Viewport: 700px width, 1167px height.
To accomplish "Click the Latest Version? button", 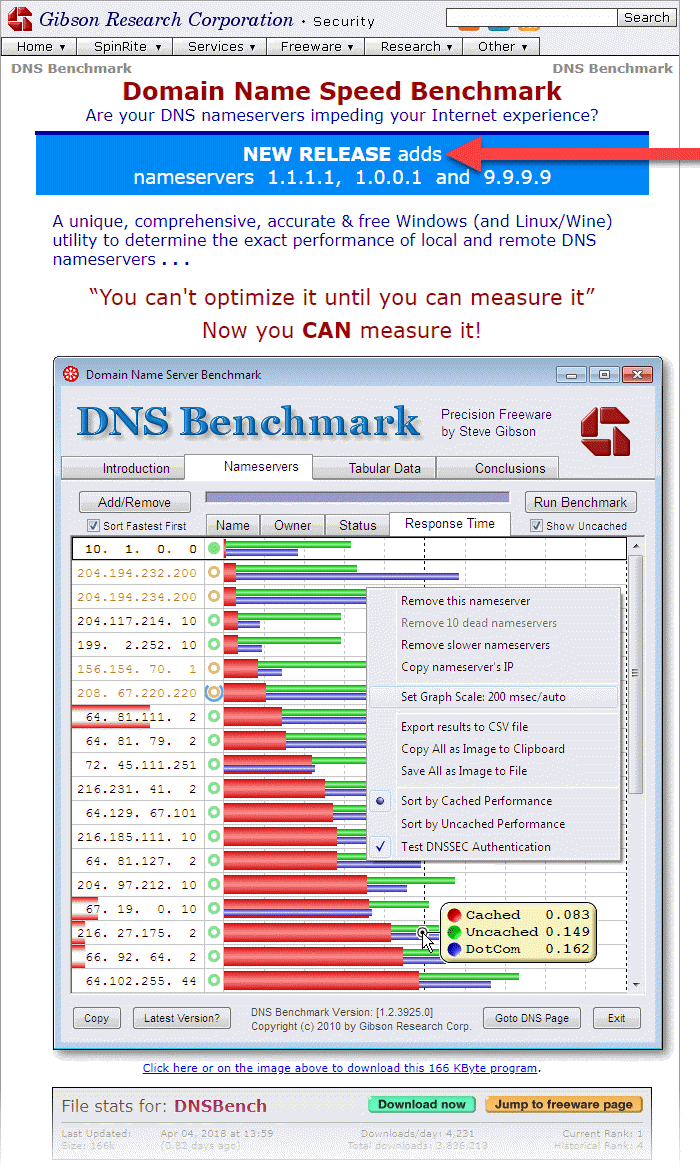I will pos(182,1018).
